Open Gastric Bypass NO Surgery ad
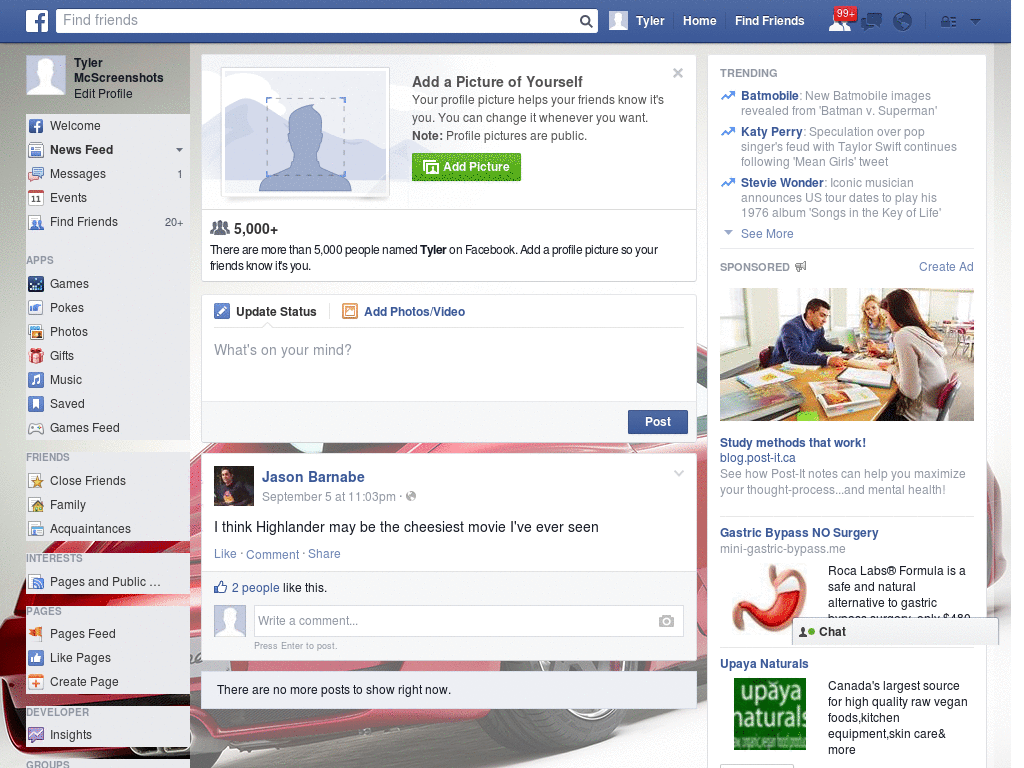The height and width of the screenshot is (768, 1024). point(799,533)
